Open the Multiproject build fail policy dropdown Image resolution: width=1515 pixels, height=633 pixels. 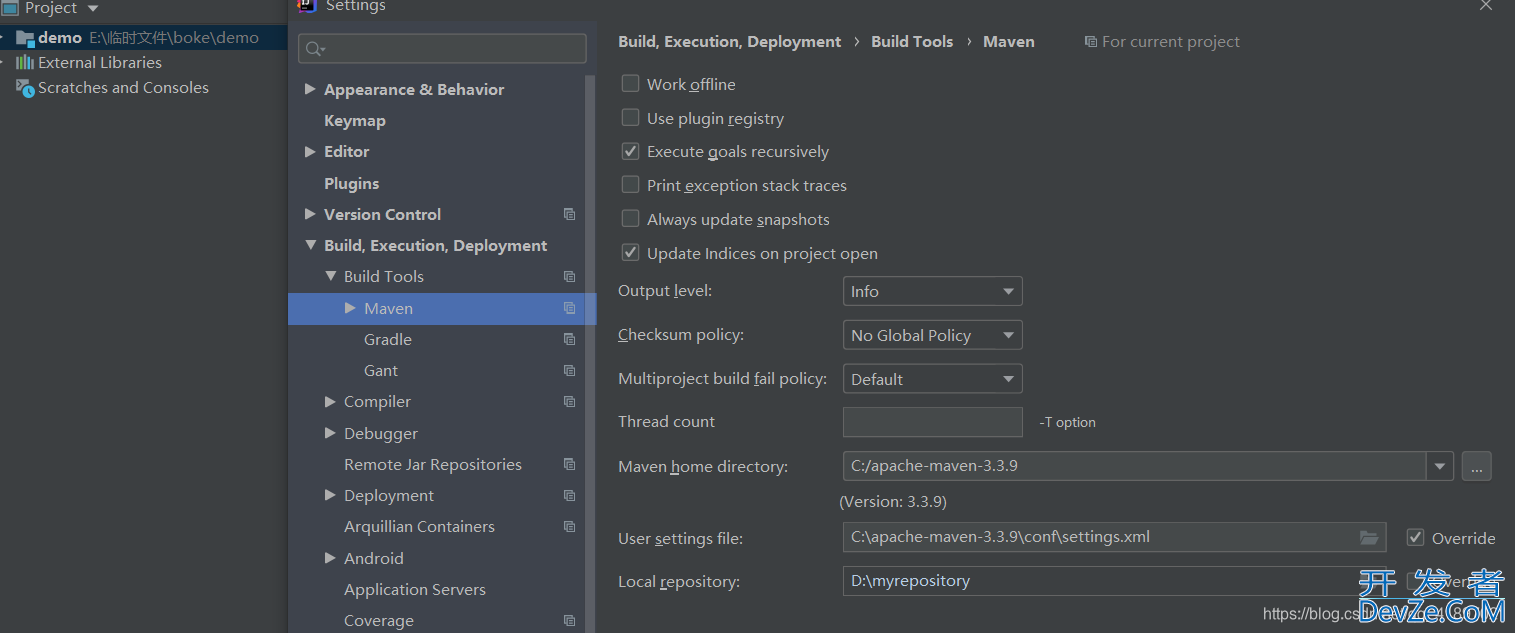932,379
